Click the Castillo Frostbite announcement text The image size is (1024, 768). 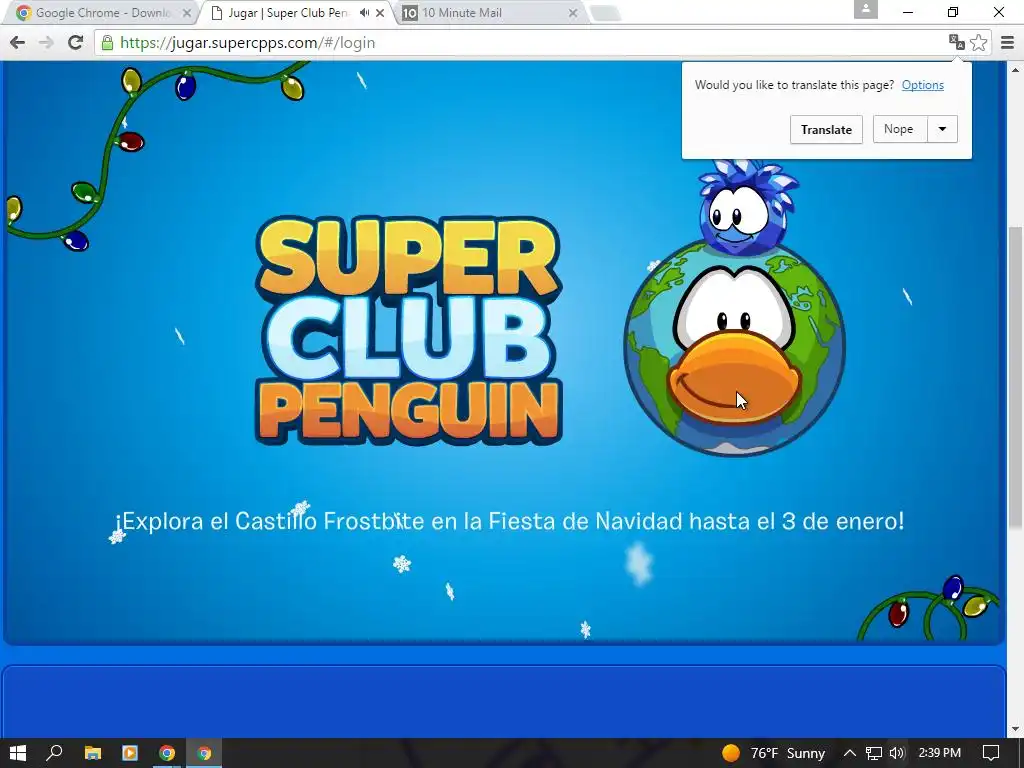coord(510,521)
